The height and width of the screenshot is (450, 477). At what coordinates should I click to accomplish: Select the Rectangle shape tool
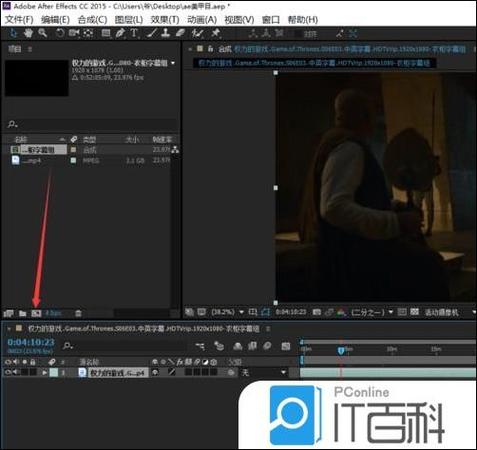106,33
